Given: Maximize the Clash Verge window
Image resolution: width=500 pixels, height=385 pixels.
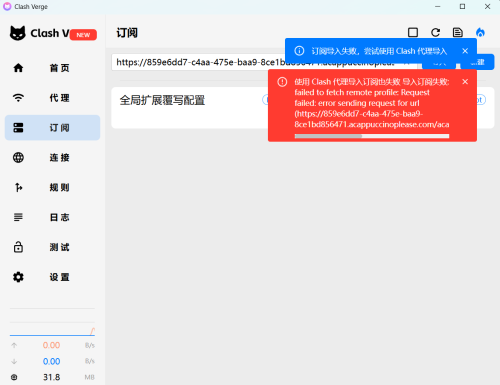Looking at the screenshot, I should [x=462, y=7].
